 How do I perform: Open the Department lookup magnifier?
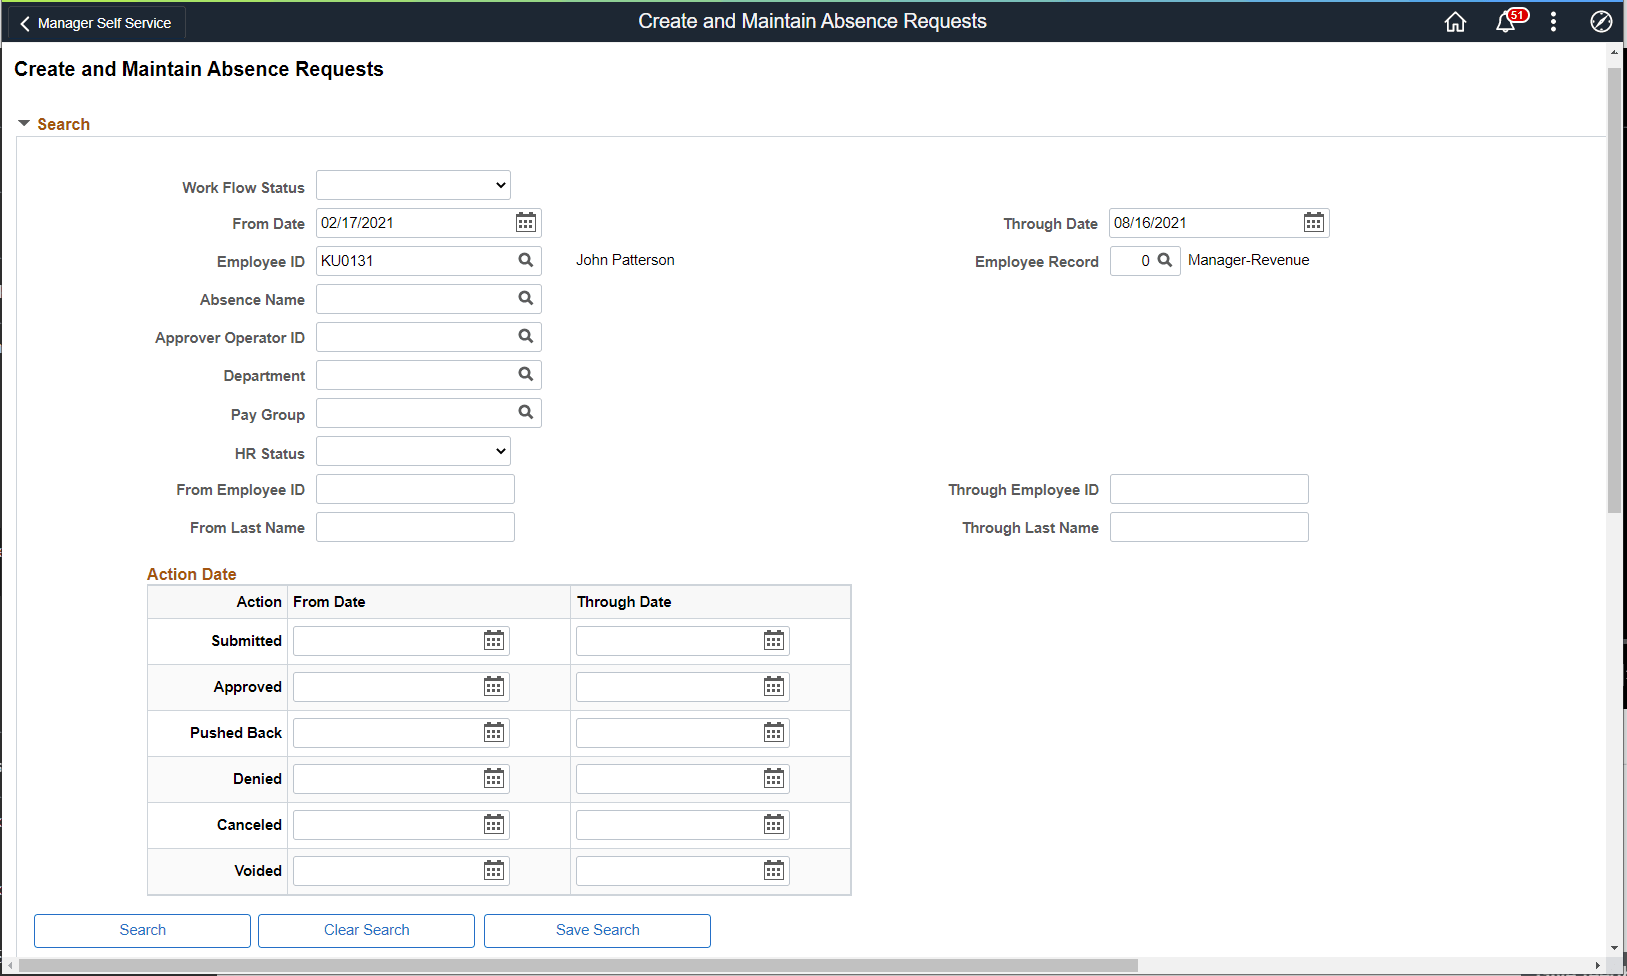(526, 374)
